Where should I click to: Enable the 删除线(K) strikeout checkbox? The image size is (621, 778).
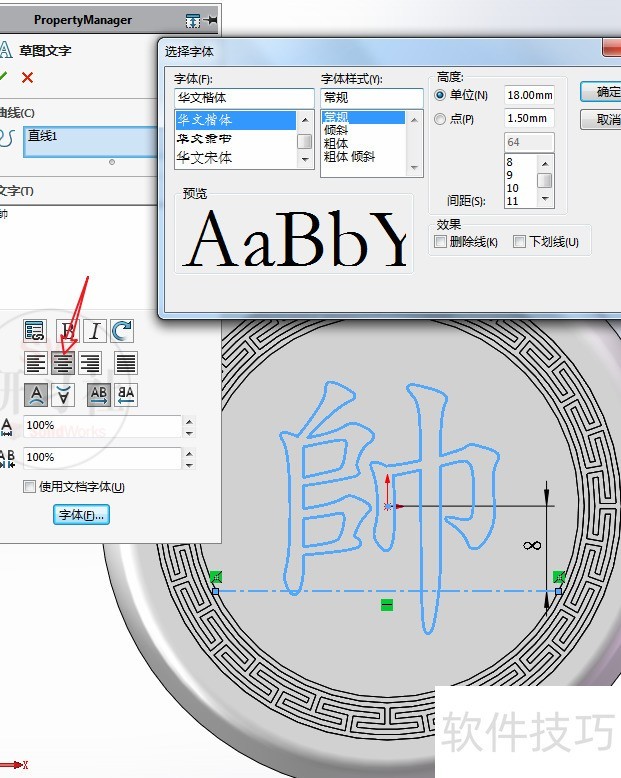coord(440,242)
